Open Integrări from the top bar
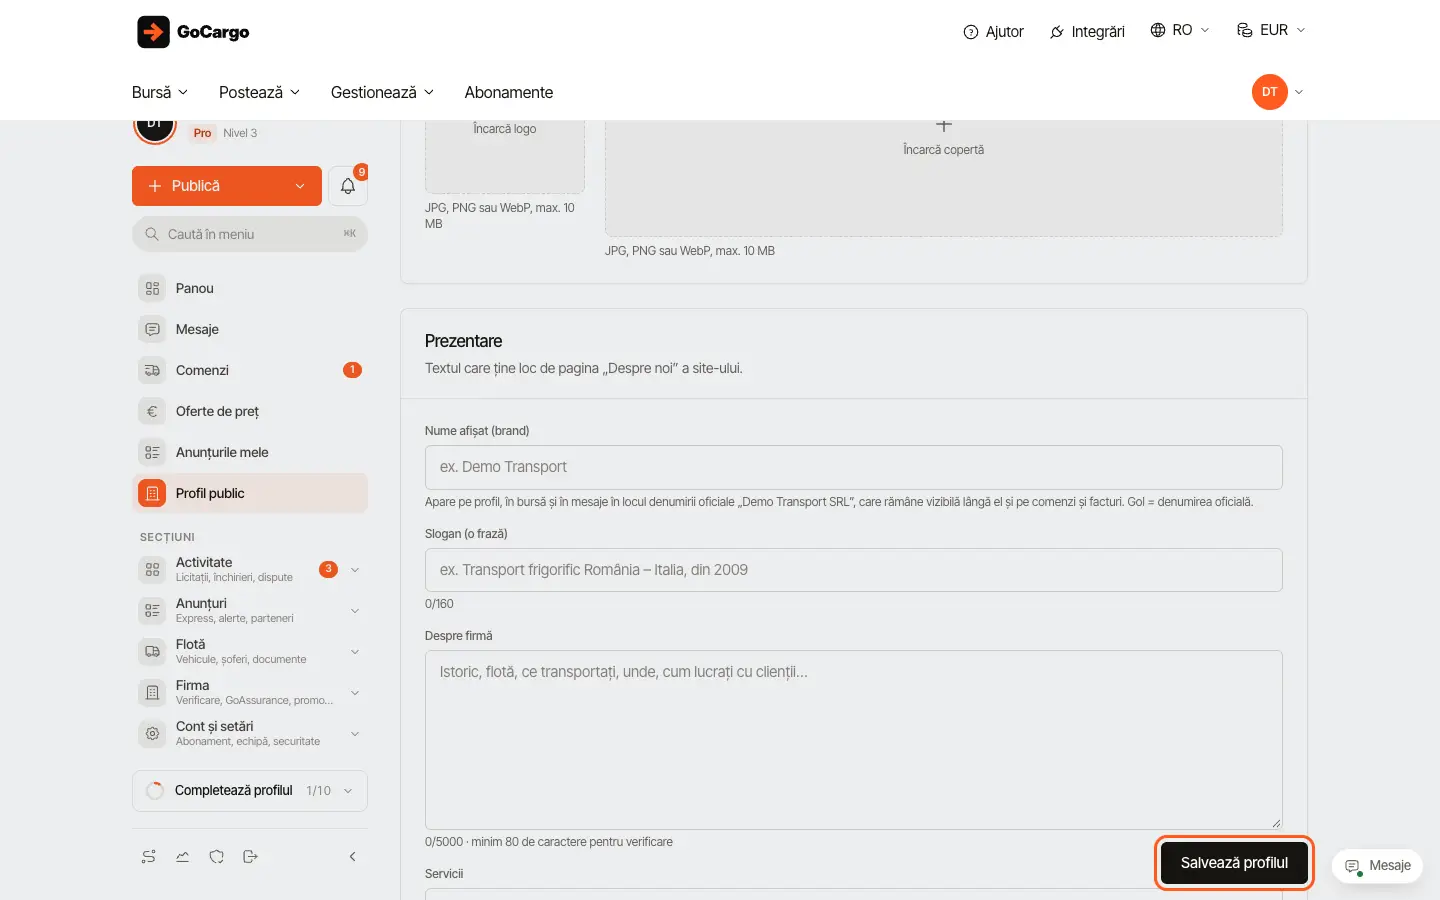Viewport: 1440px width, 900px height. click(1087, 32)
